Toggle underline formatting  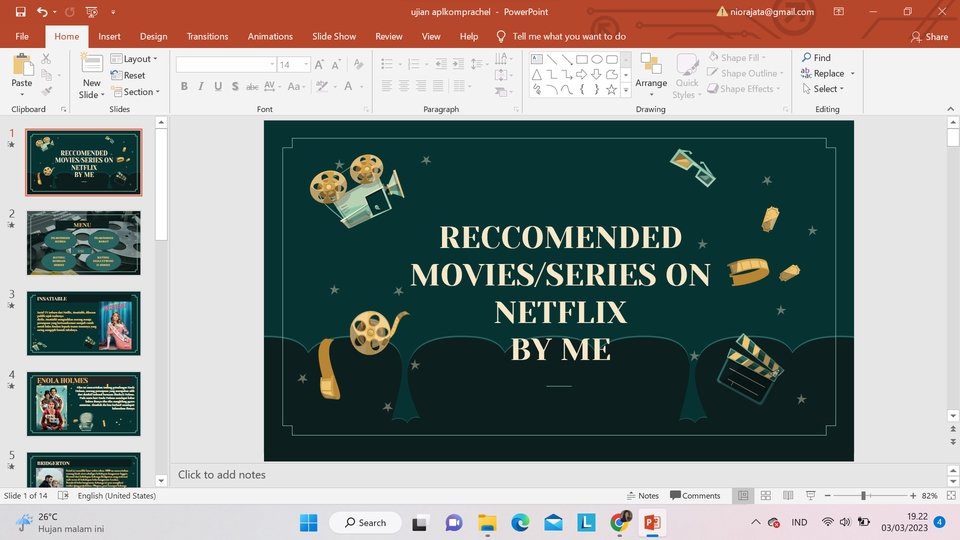218,86
